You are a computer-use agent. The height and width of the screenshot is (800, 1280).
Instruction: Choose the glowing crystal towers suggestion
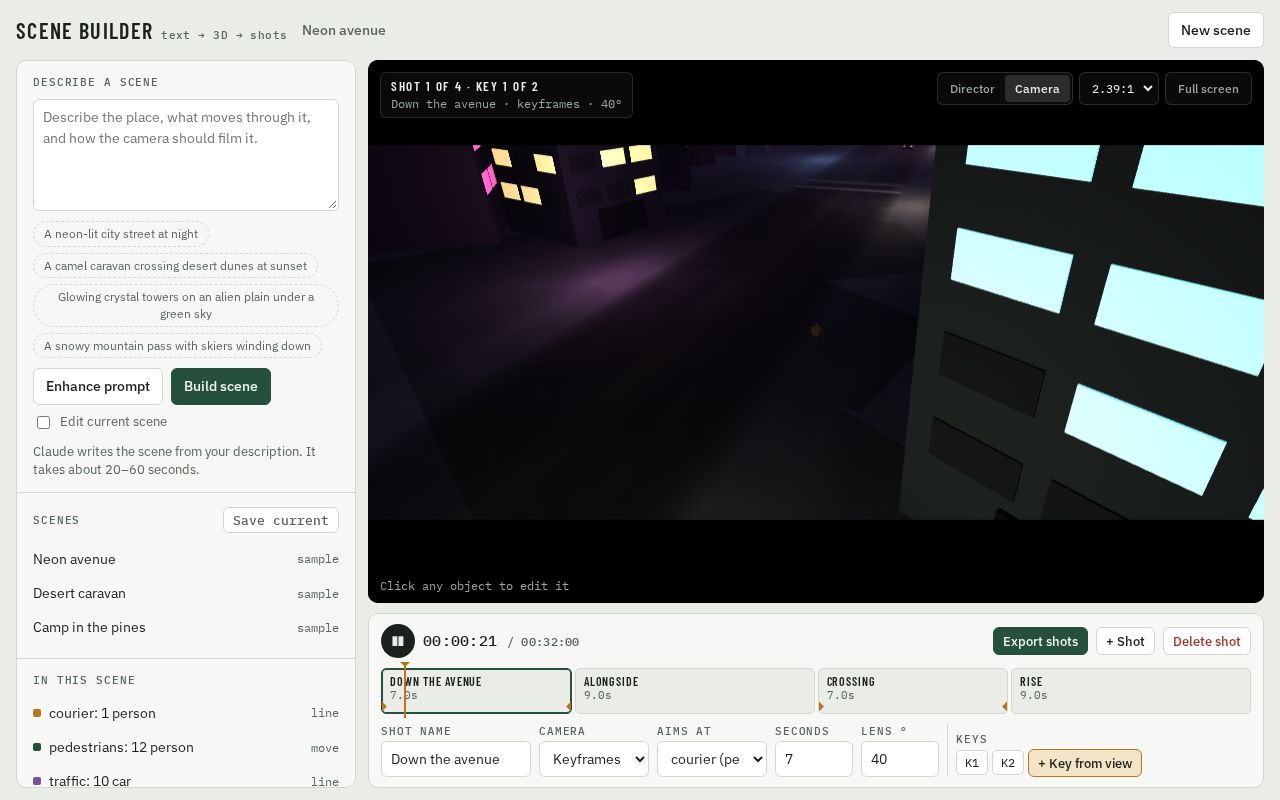tap(186, 305)
